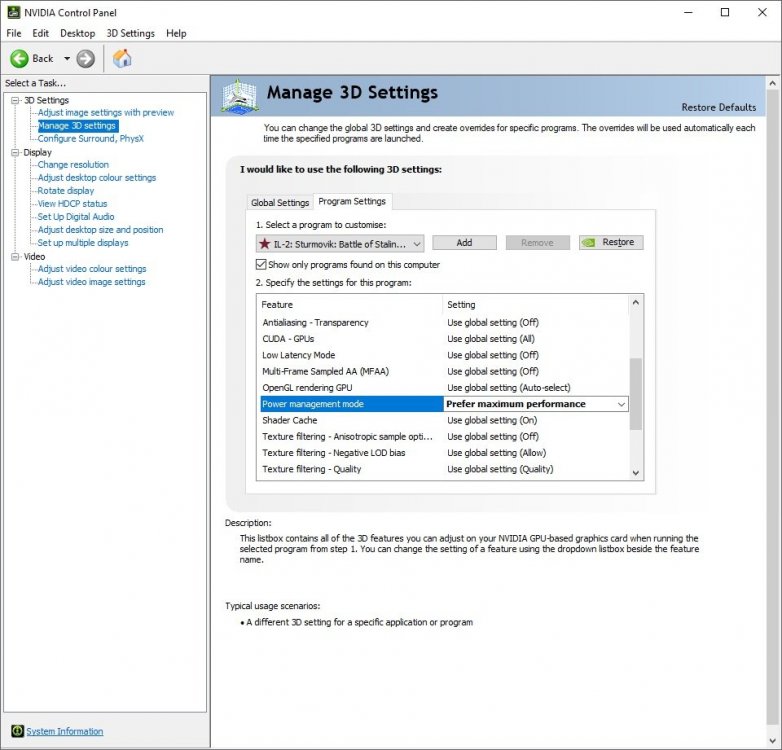
Task: Open Set up multiple displays
Action: [83, 243]
